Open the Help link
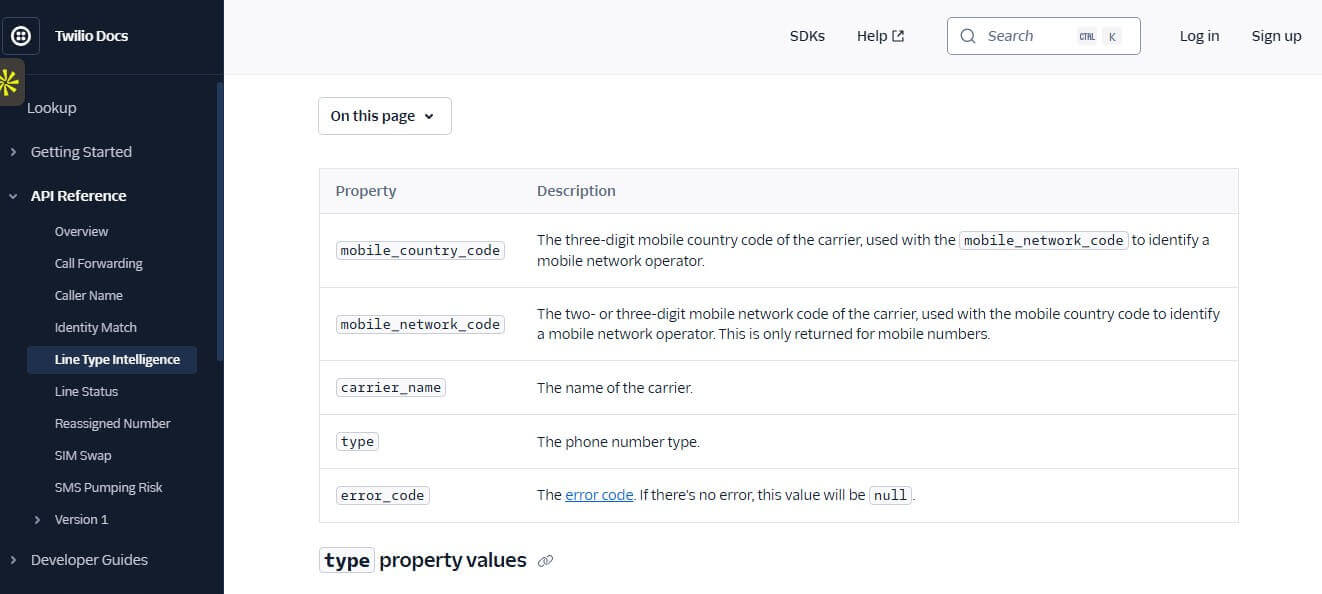Screen dimensions: 1322x594 tap(880, 36)
